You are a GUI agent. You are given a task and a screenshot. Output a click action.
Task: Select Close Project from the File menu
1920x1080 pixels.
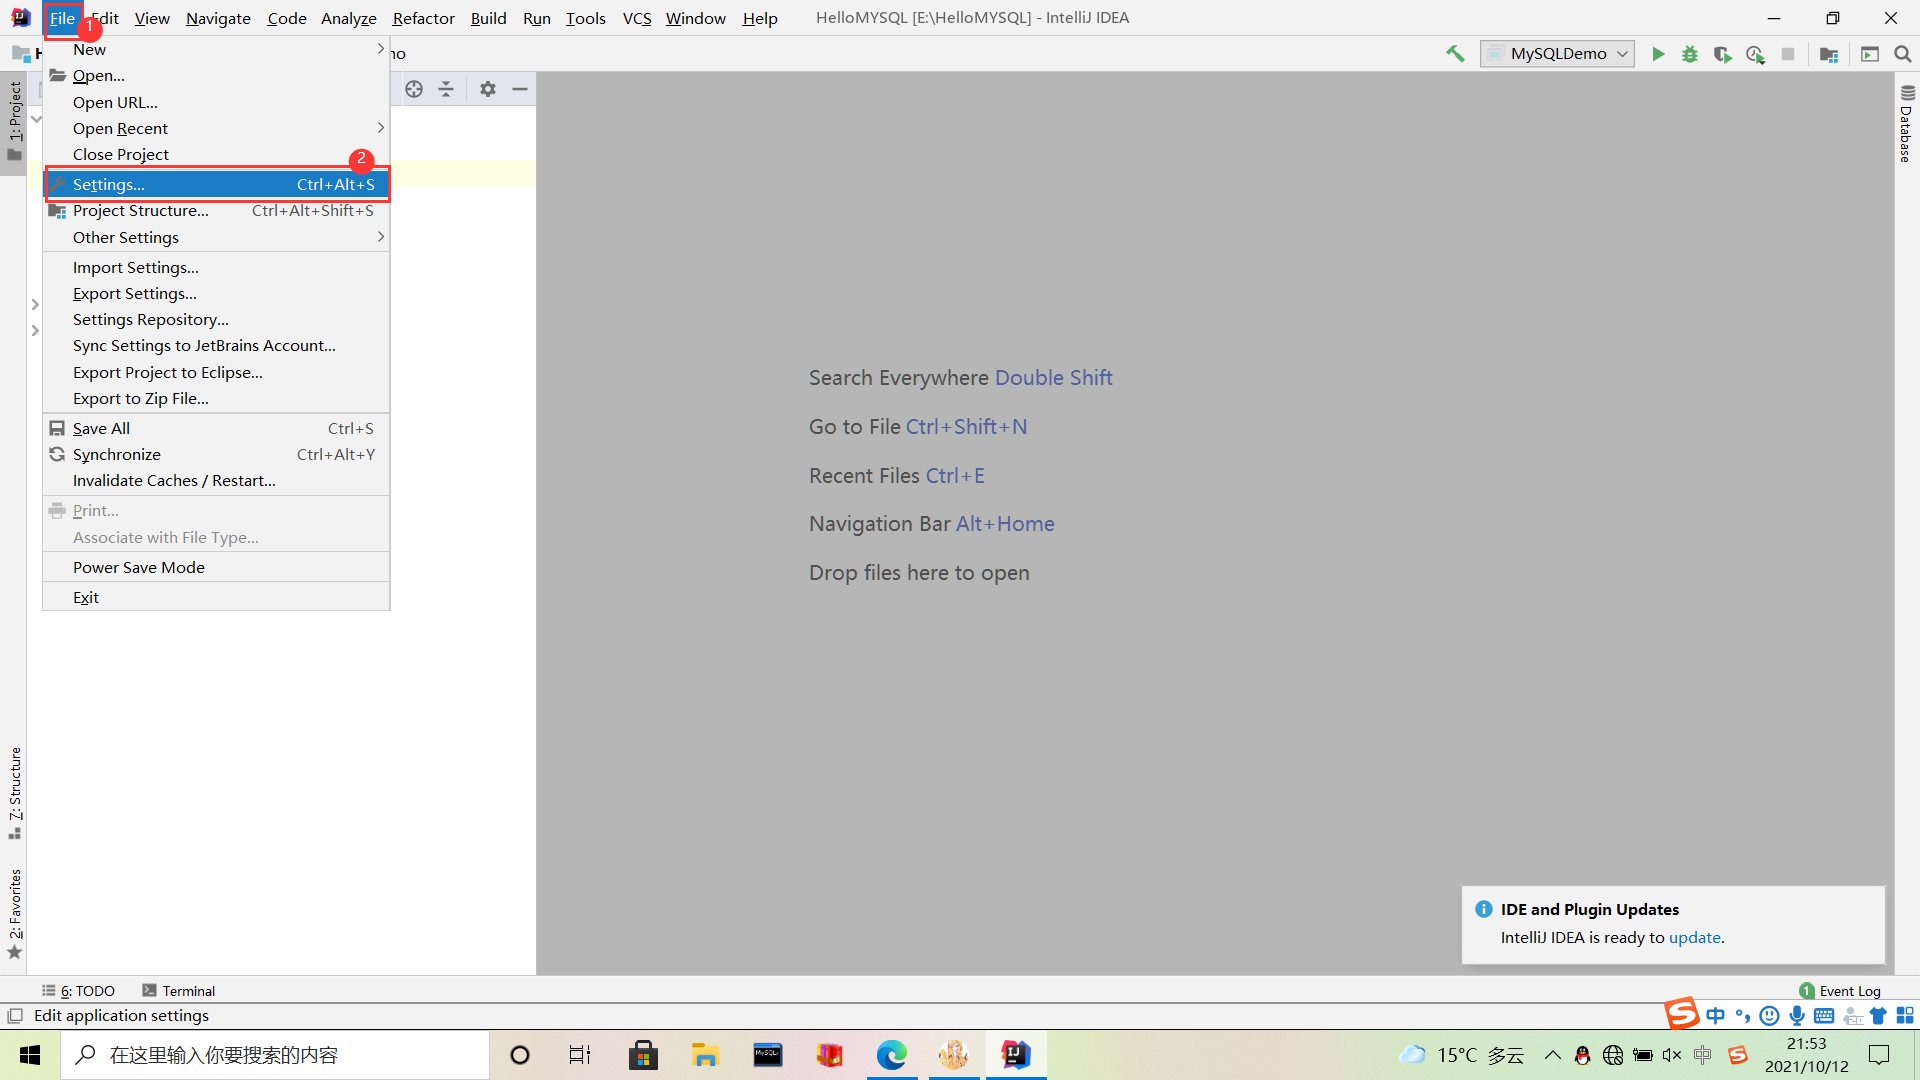[x=120, y=154]
